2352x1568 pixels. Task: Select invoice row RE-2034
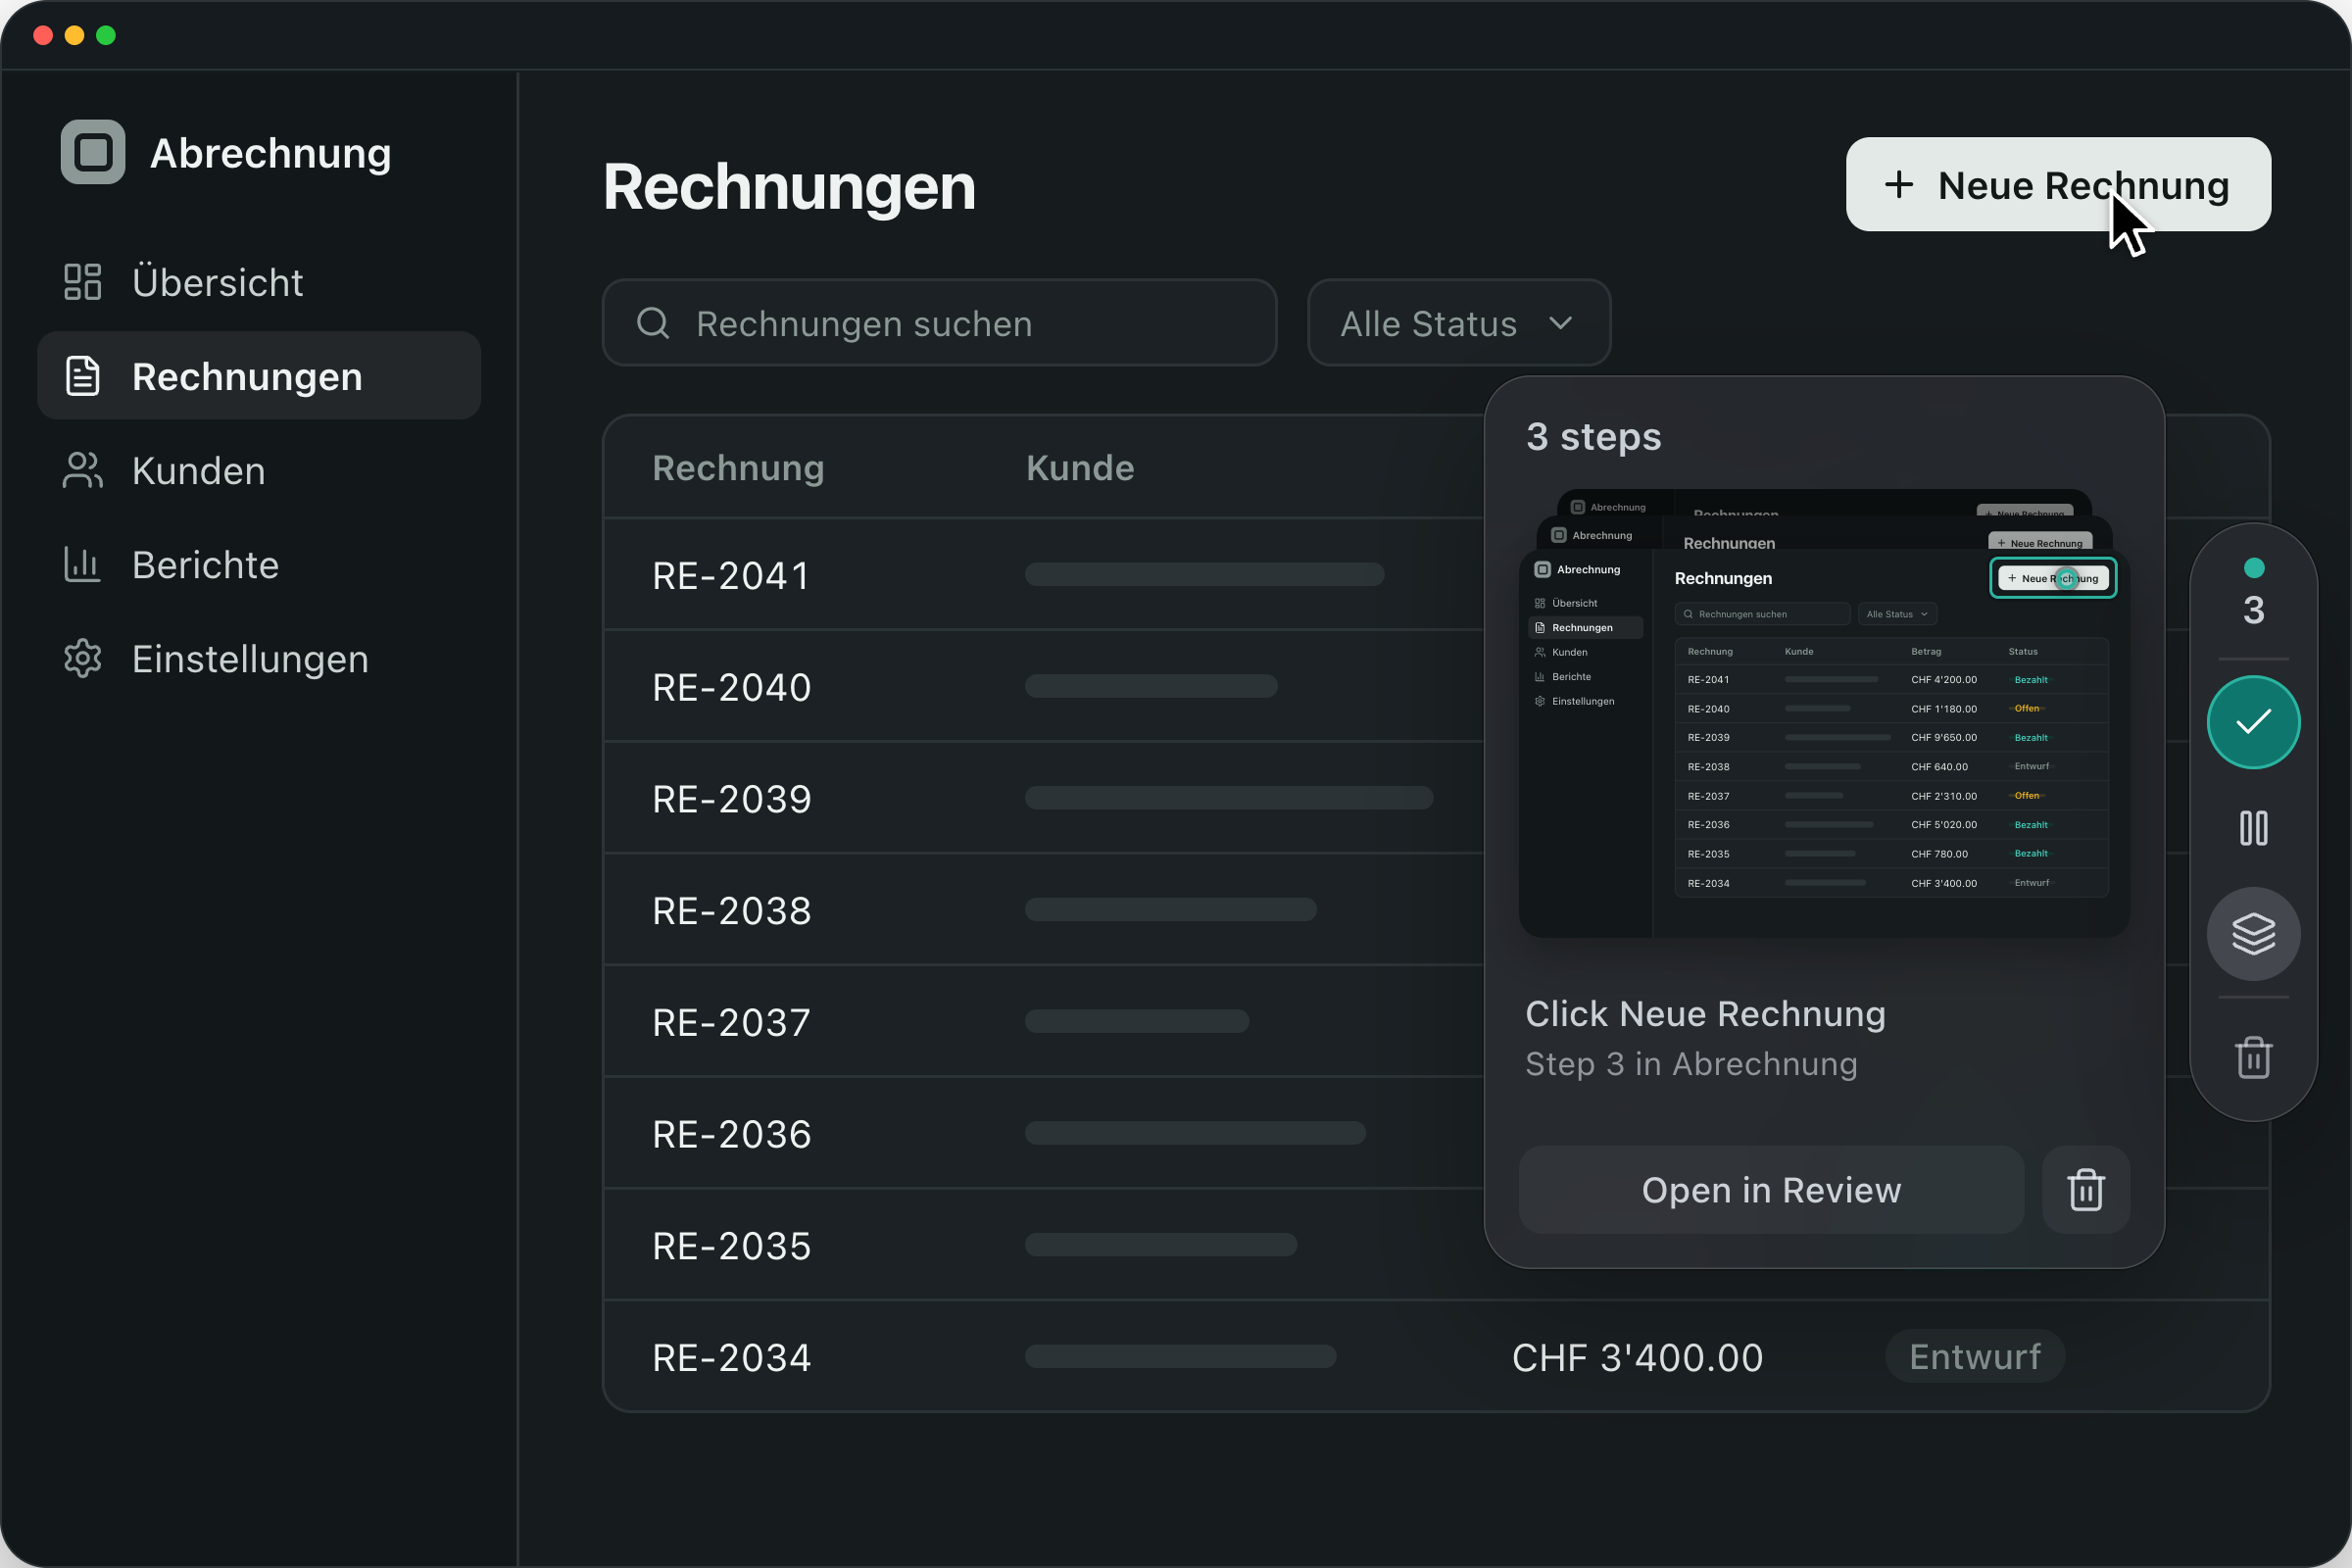pyautogui.click(x=1436, y=1357)
